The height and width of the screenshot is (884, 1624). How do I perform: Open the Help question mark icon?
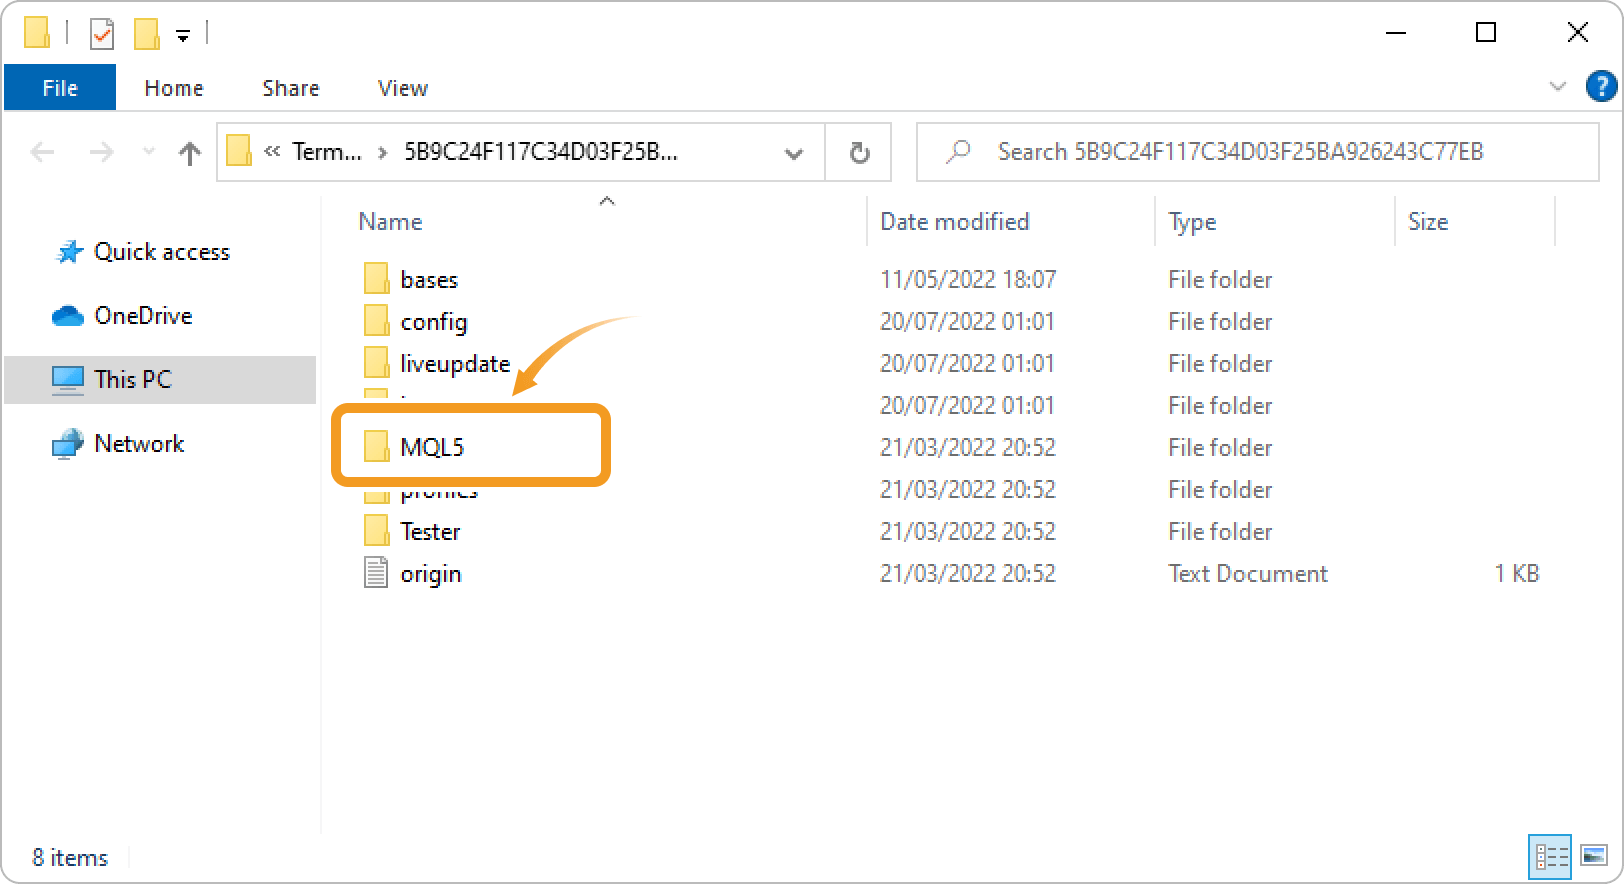click(1601, 87)
